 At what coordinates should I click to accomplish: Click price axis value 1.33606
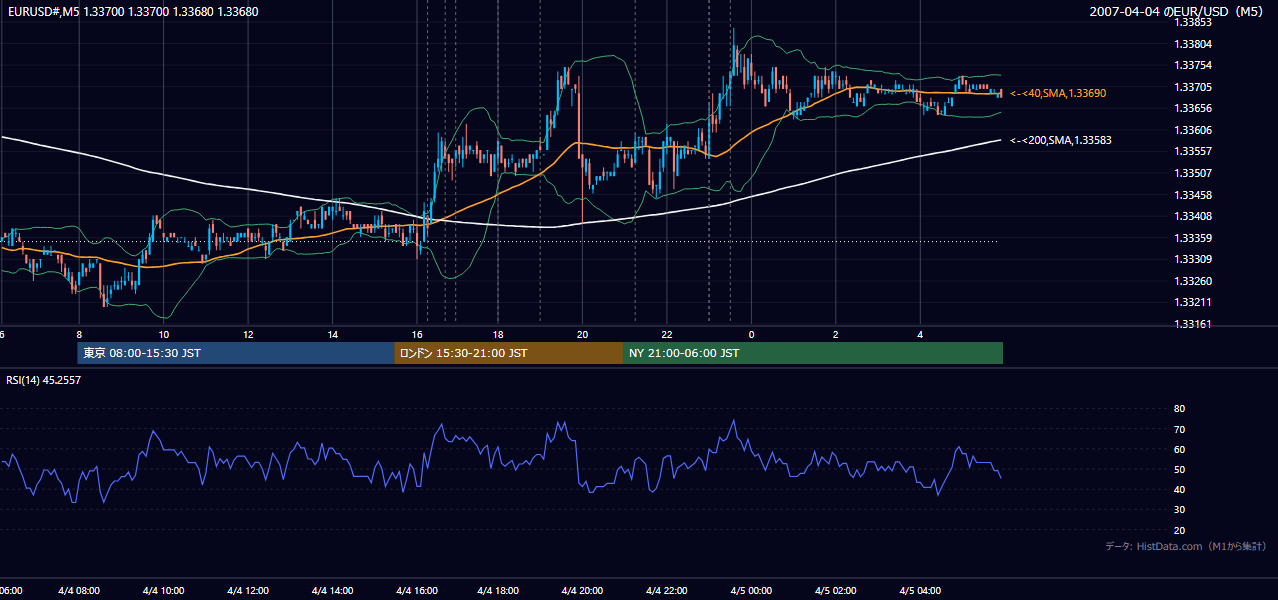[x=1193, y=130]
